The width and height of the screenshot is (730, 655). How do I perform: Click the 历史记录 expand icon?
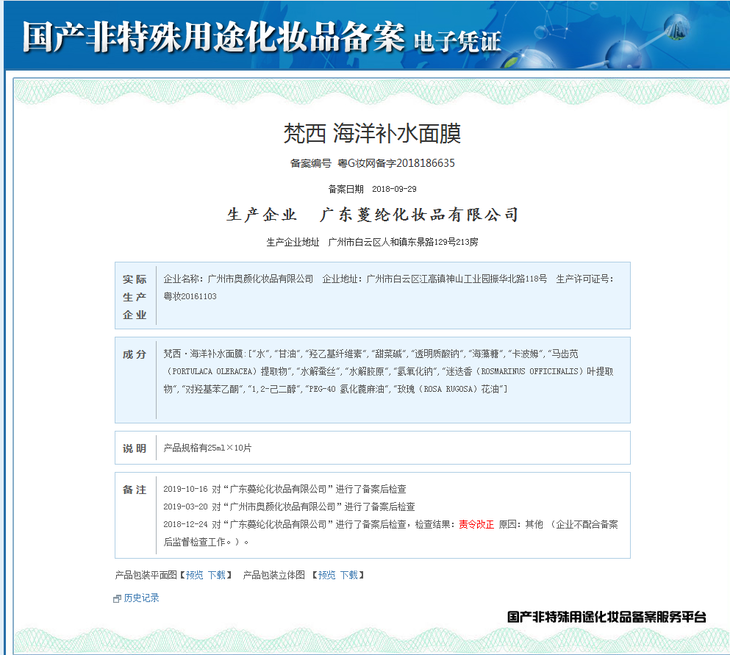tap(117, 598)
